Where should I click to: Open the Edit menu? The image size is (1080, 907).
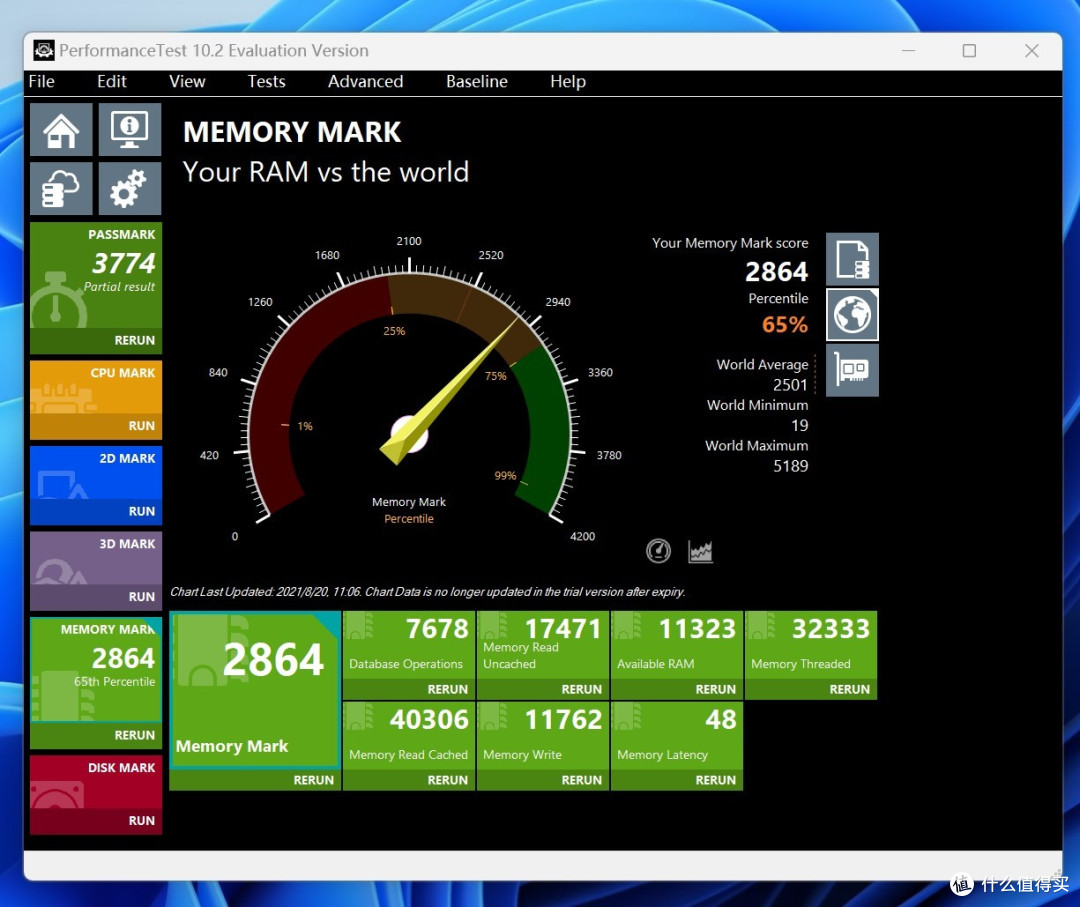[112, 81]
